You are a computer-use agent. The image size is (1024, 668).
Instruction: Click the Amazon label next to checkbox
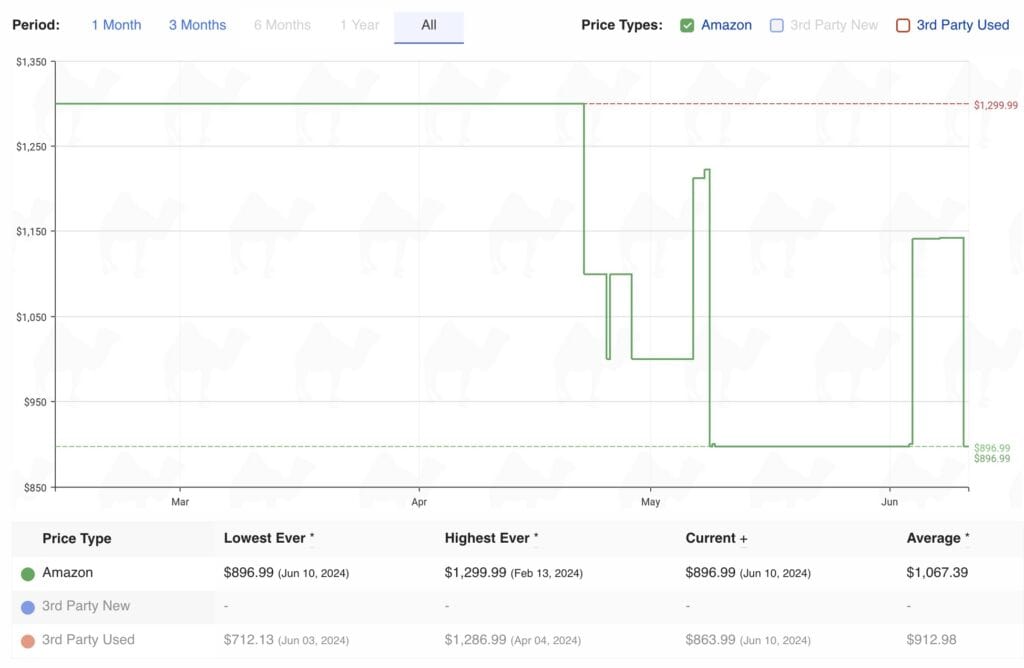(726, 25)
